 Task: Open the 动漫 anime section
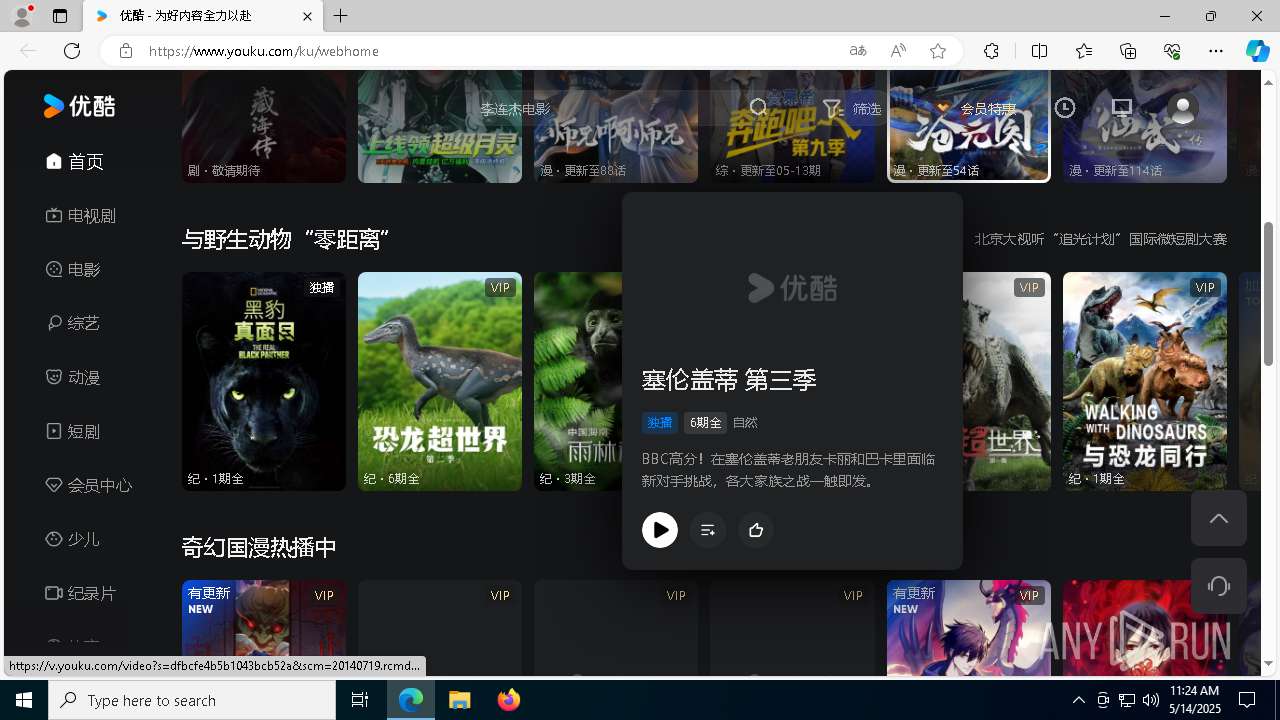click(73, 377)
